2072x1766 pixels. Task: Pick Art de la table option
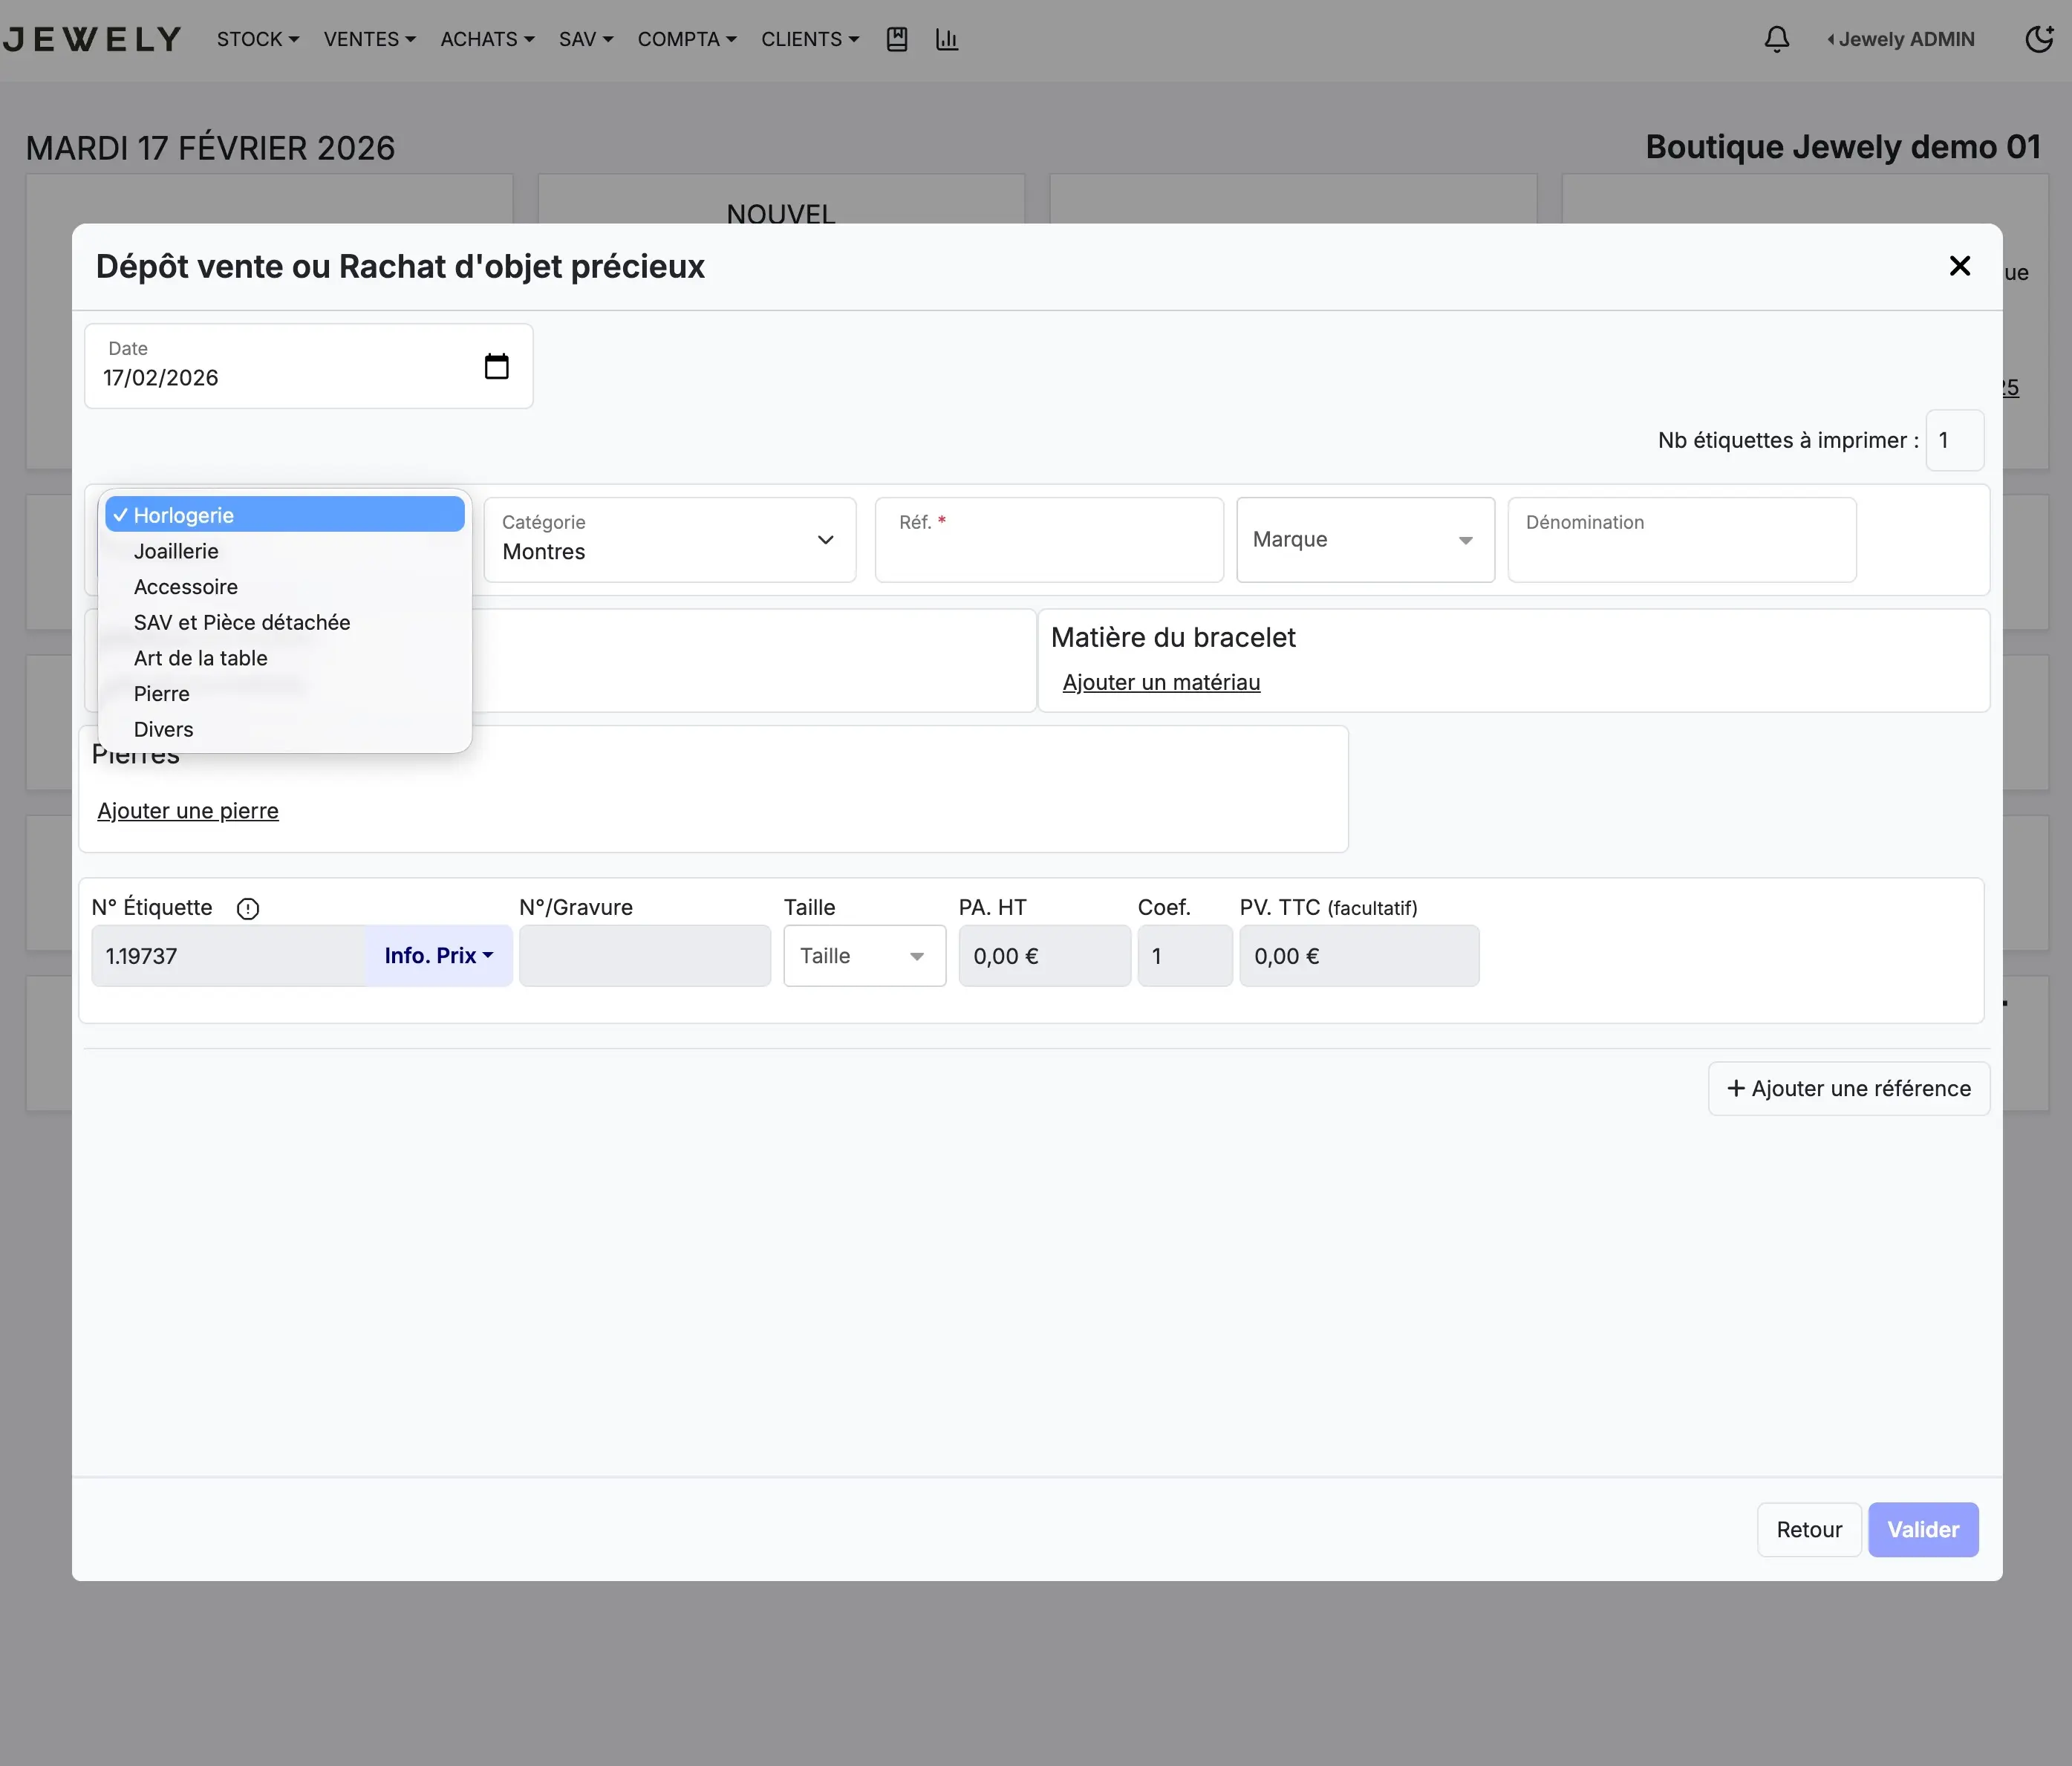[x=285, y=658]
